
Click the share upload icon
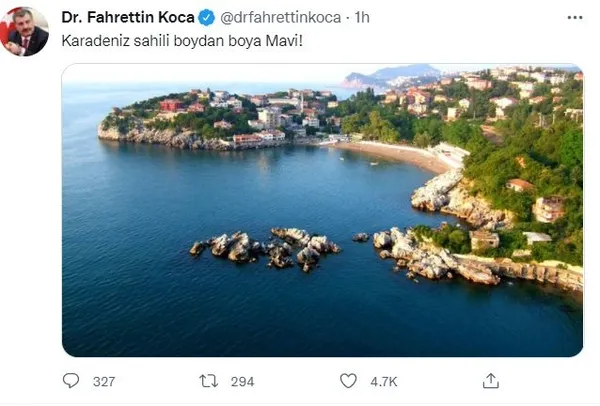[x=491, y=381]
